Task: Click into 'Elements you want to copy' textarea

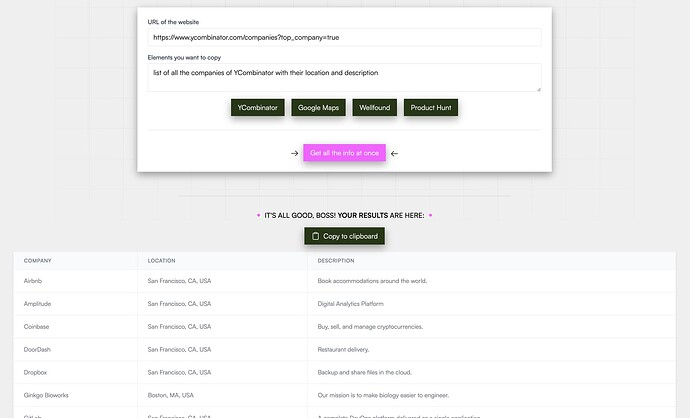Action: click(x=344, y=77)
